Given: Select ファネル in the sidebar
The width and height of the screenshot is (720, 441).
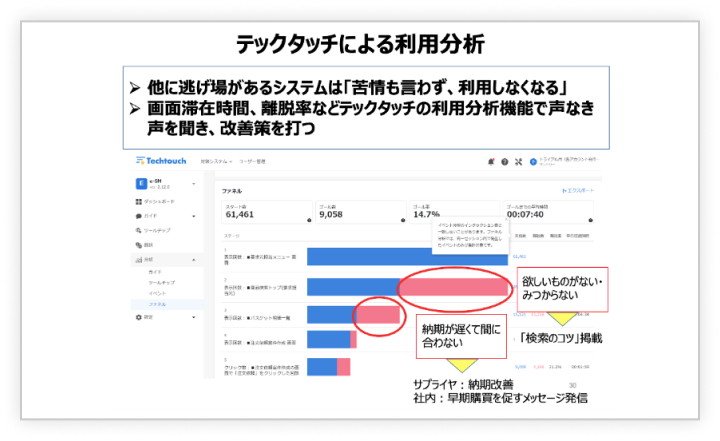Looking at the screenshot, I should [x=157, y=302].
